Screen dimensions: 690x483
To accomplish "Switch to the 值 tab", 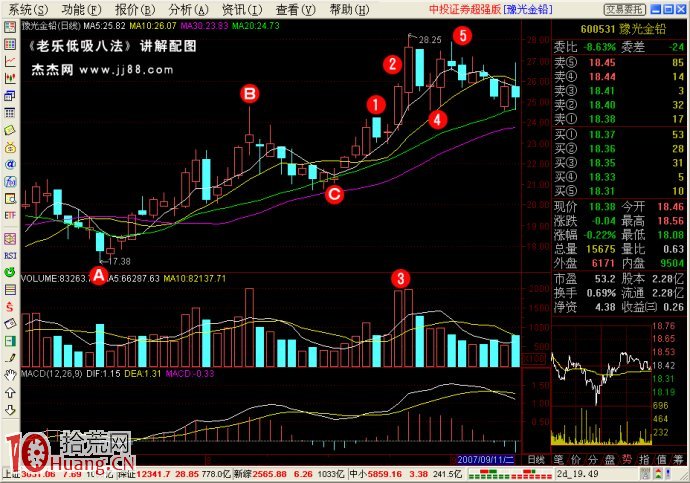I will point(661,460).
